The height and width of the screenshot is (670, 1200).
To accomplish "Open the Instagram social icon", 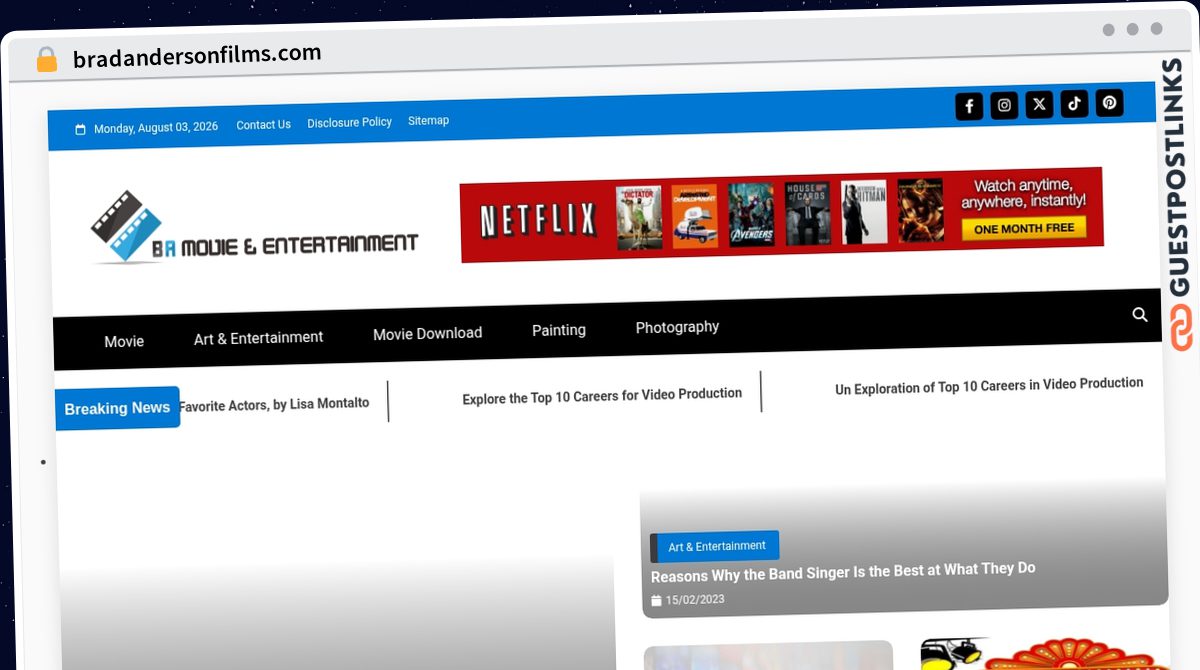I will tap(1004, 105).
